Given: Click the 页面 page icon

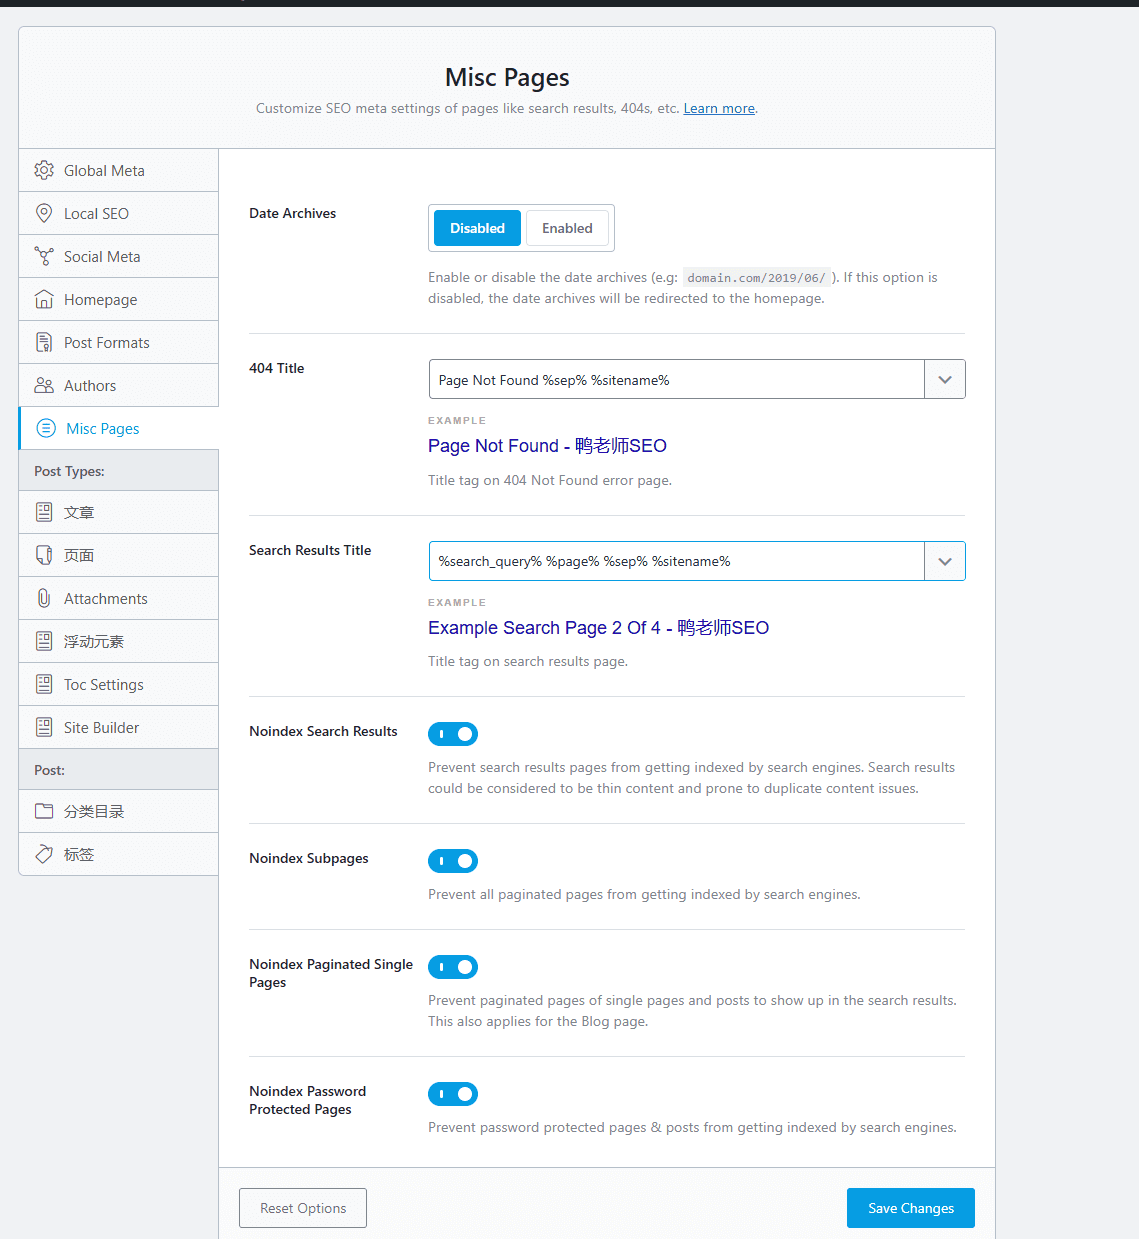Looking at the screenshot, I should click(44, 555).
